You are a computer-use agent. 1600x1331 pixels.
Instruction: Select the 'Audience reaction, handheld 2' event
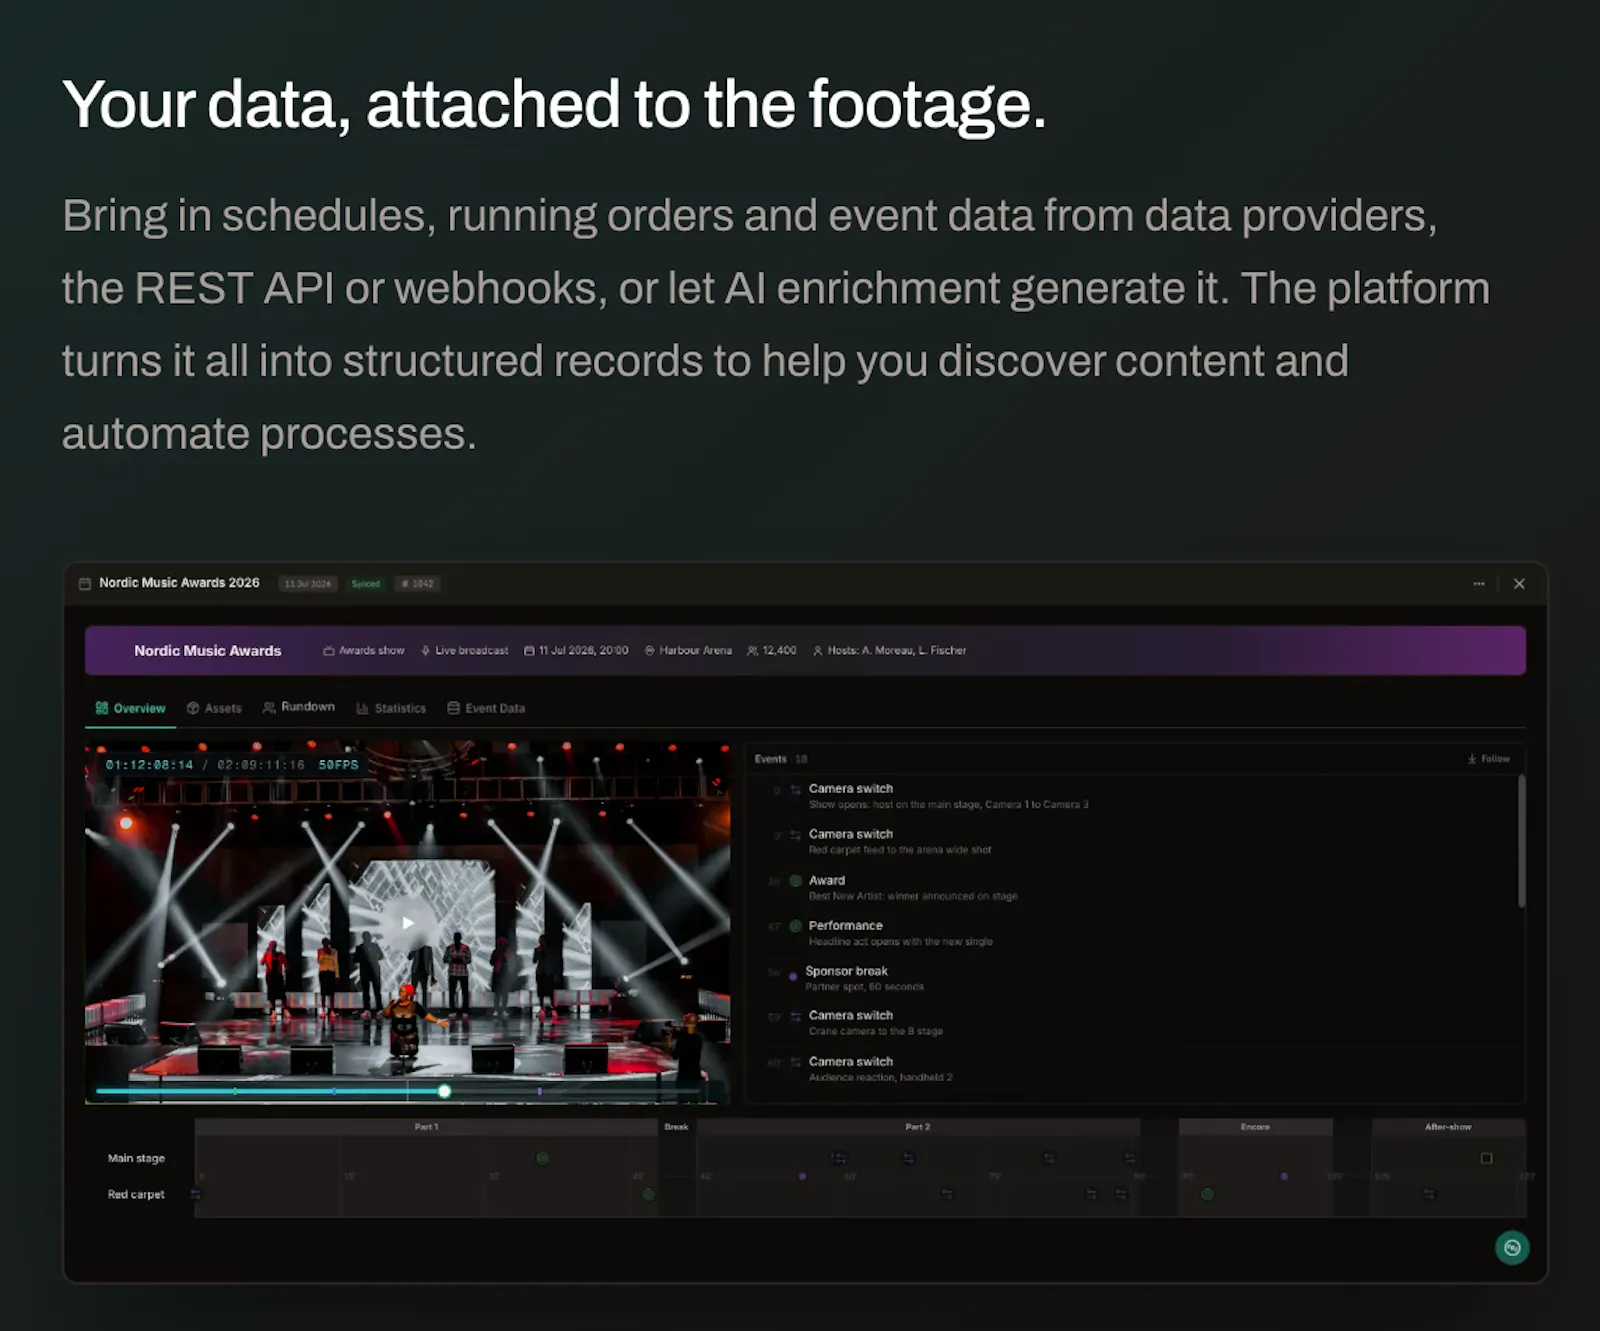pos(1135,1069)
